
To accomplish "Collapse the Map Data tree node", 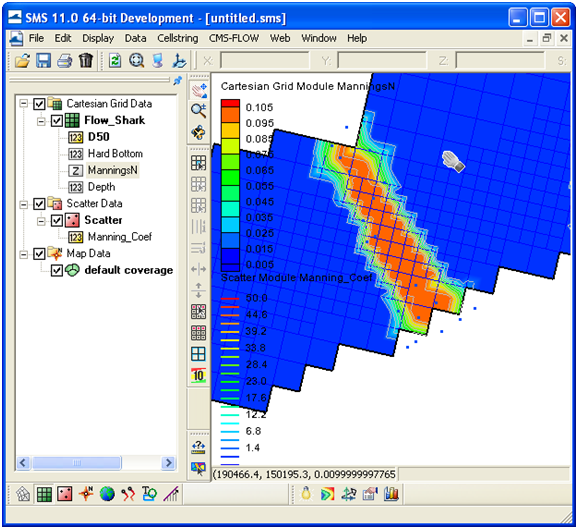I will (24, 254).
